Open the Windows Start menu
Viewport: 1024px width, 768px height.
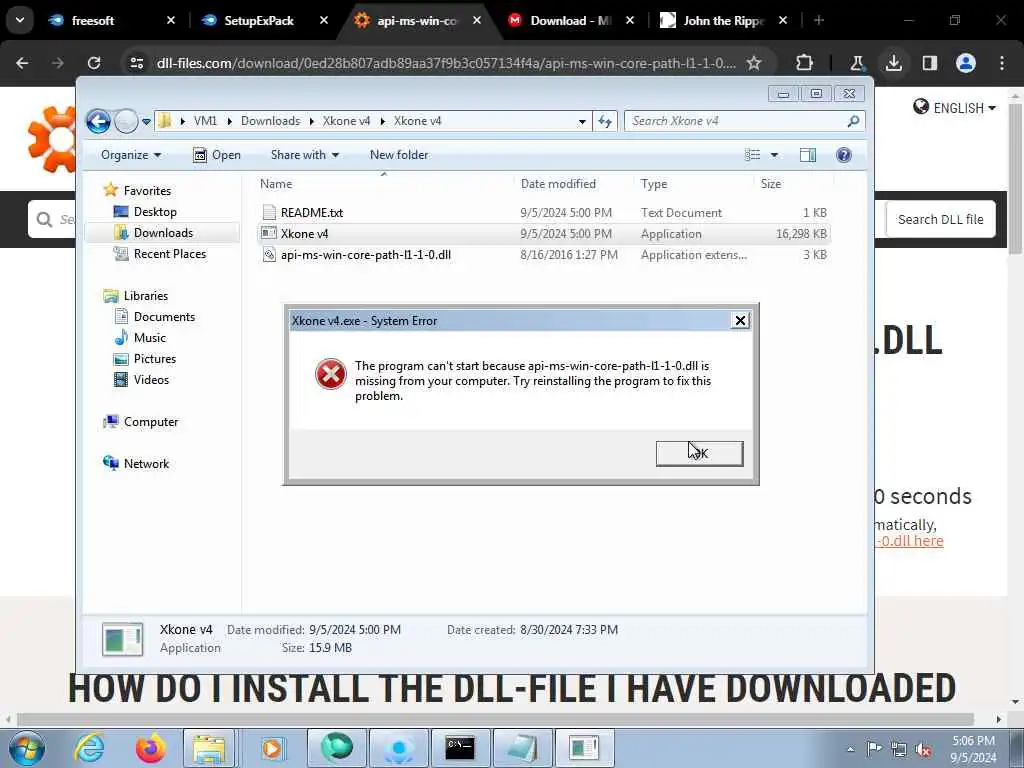pos(26,748)
